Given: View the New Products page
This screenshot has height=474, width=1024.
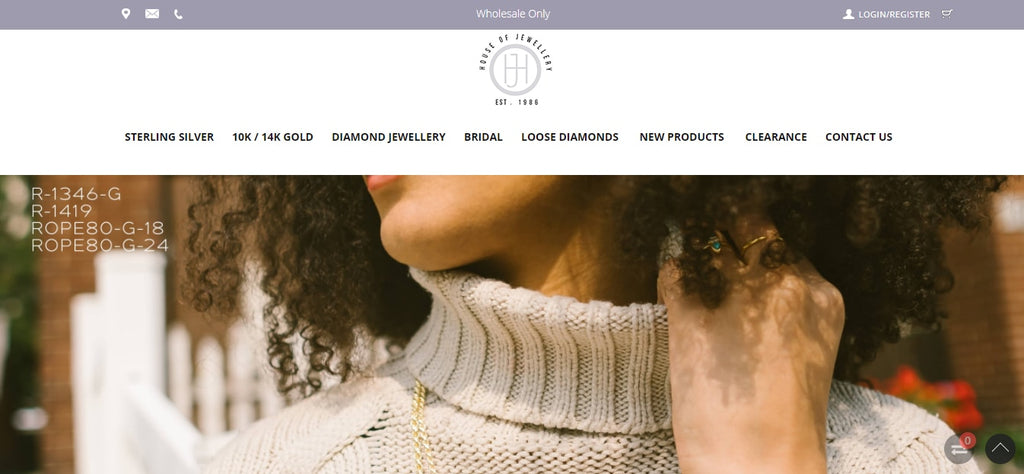Looking at the screenshot, I should coord(682,137).
